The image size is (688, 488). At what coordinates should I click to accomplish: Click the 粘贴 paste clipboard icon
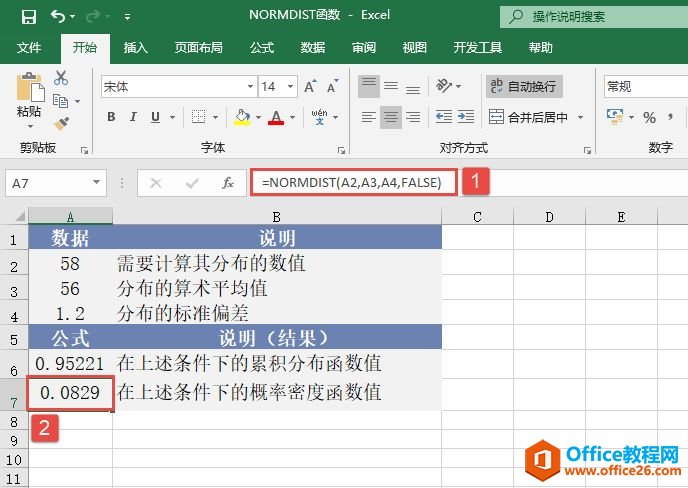(x=30, y=87)
